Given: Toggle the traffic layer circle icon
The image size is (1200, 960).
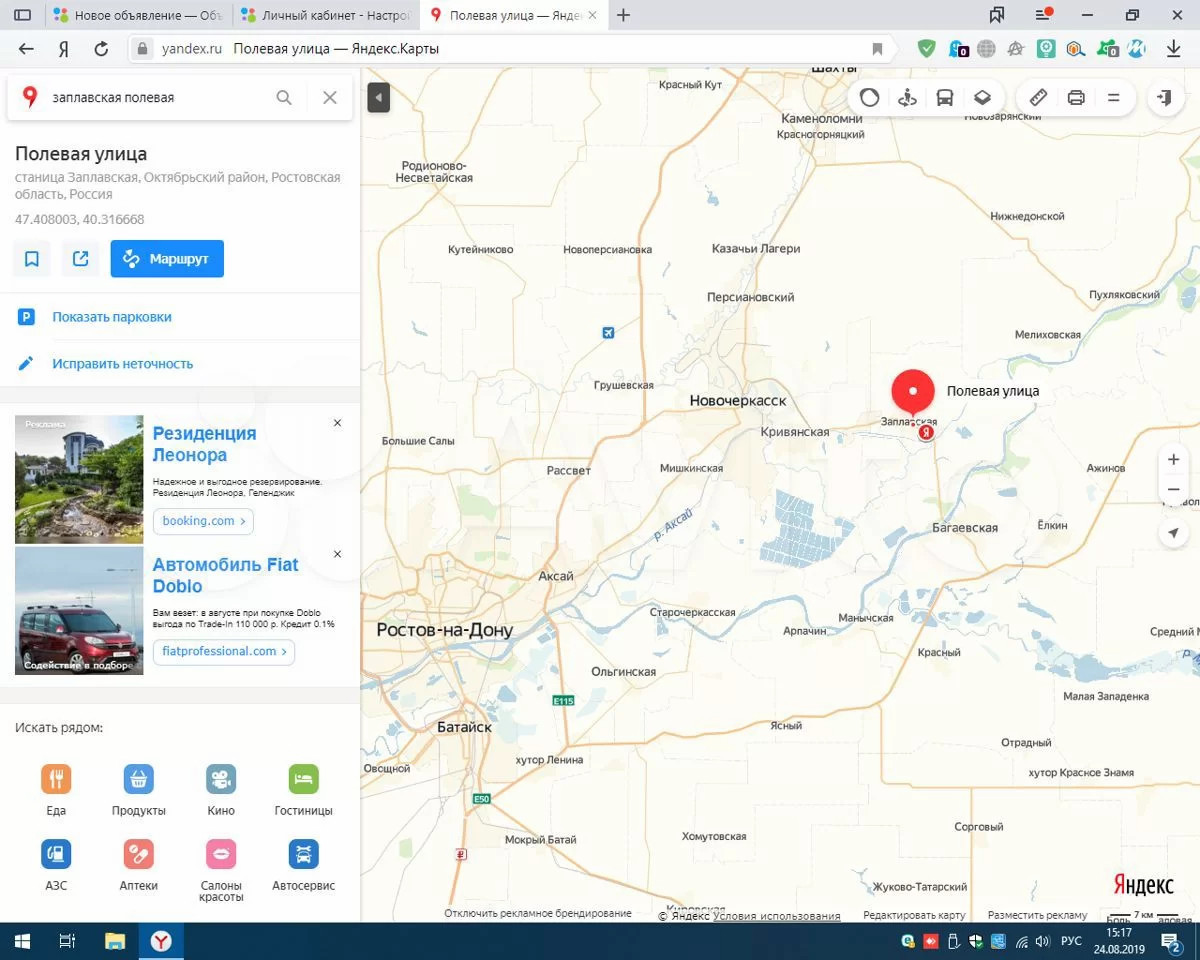Looking at the screenshot, I should (870, 97).
